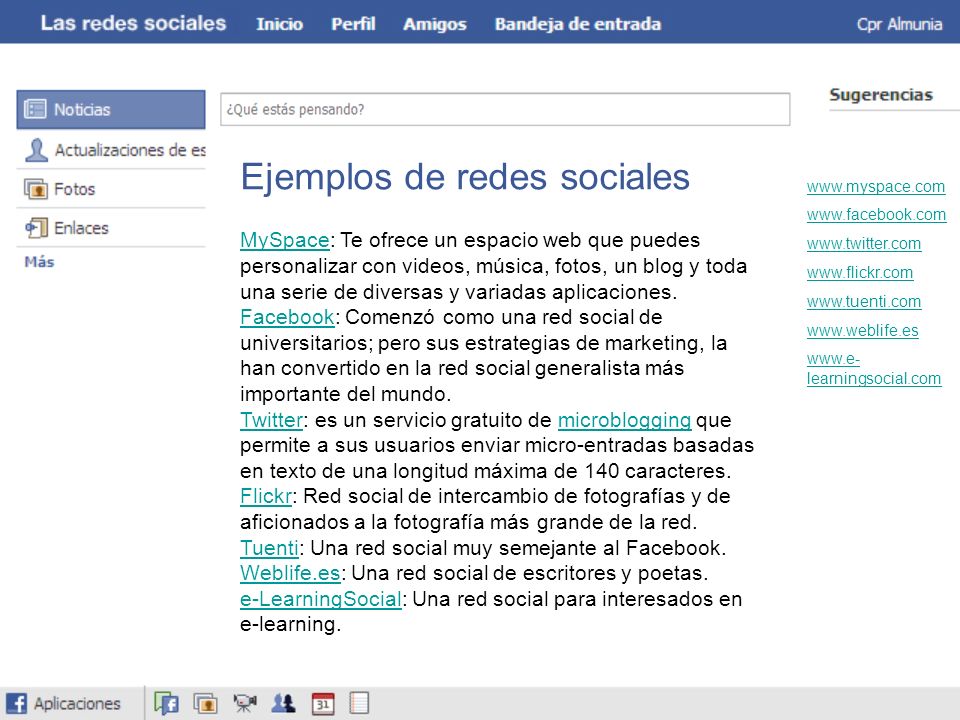
Task: Open www.e-learningsocial.com suggestion link
Action: point(874,369)
